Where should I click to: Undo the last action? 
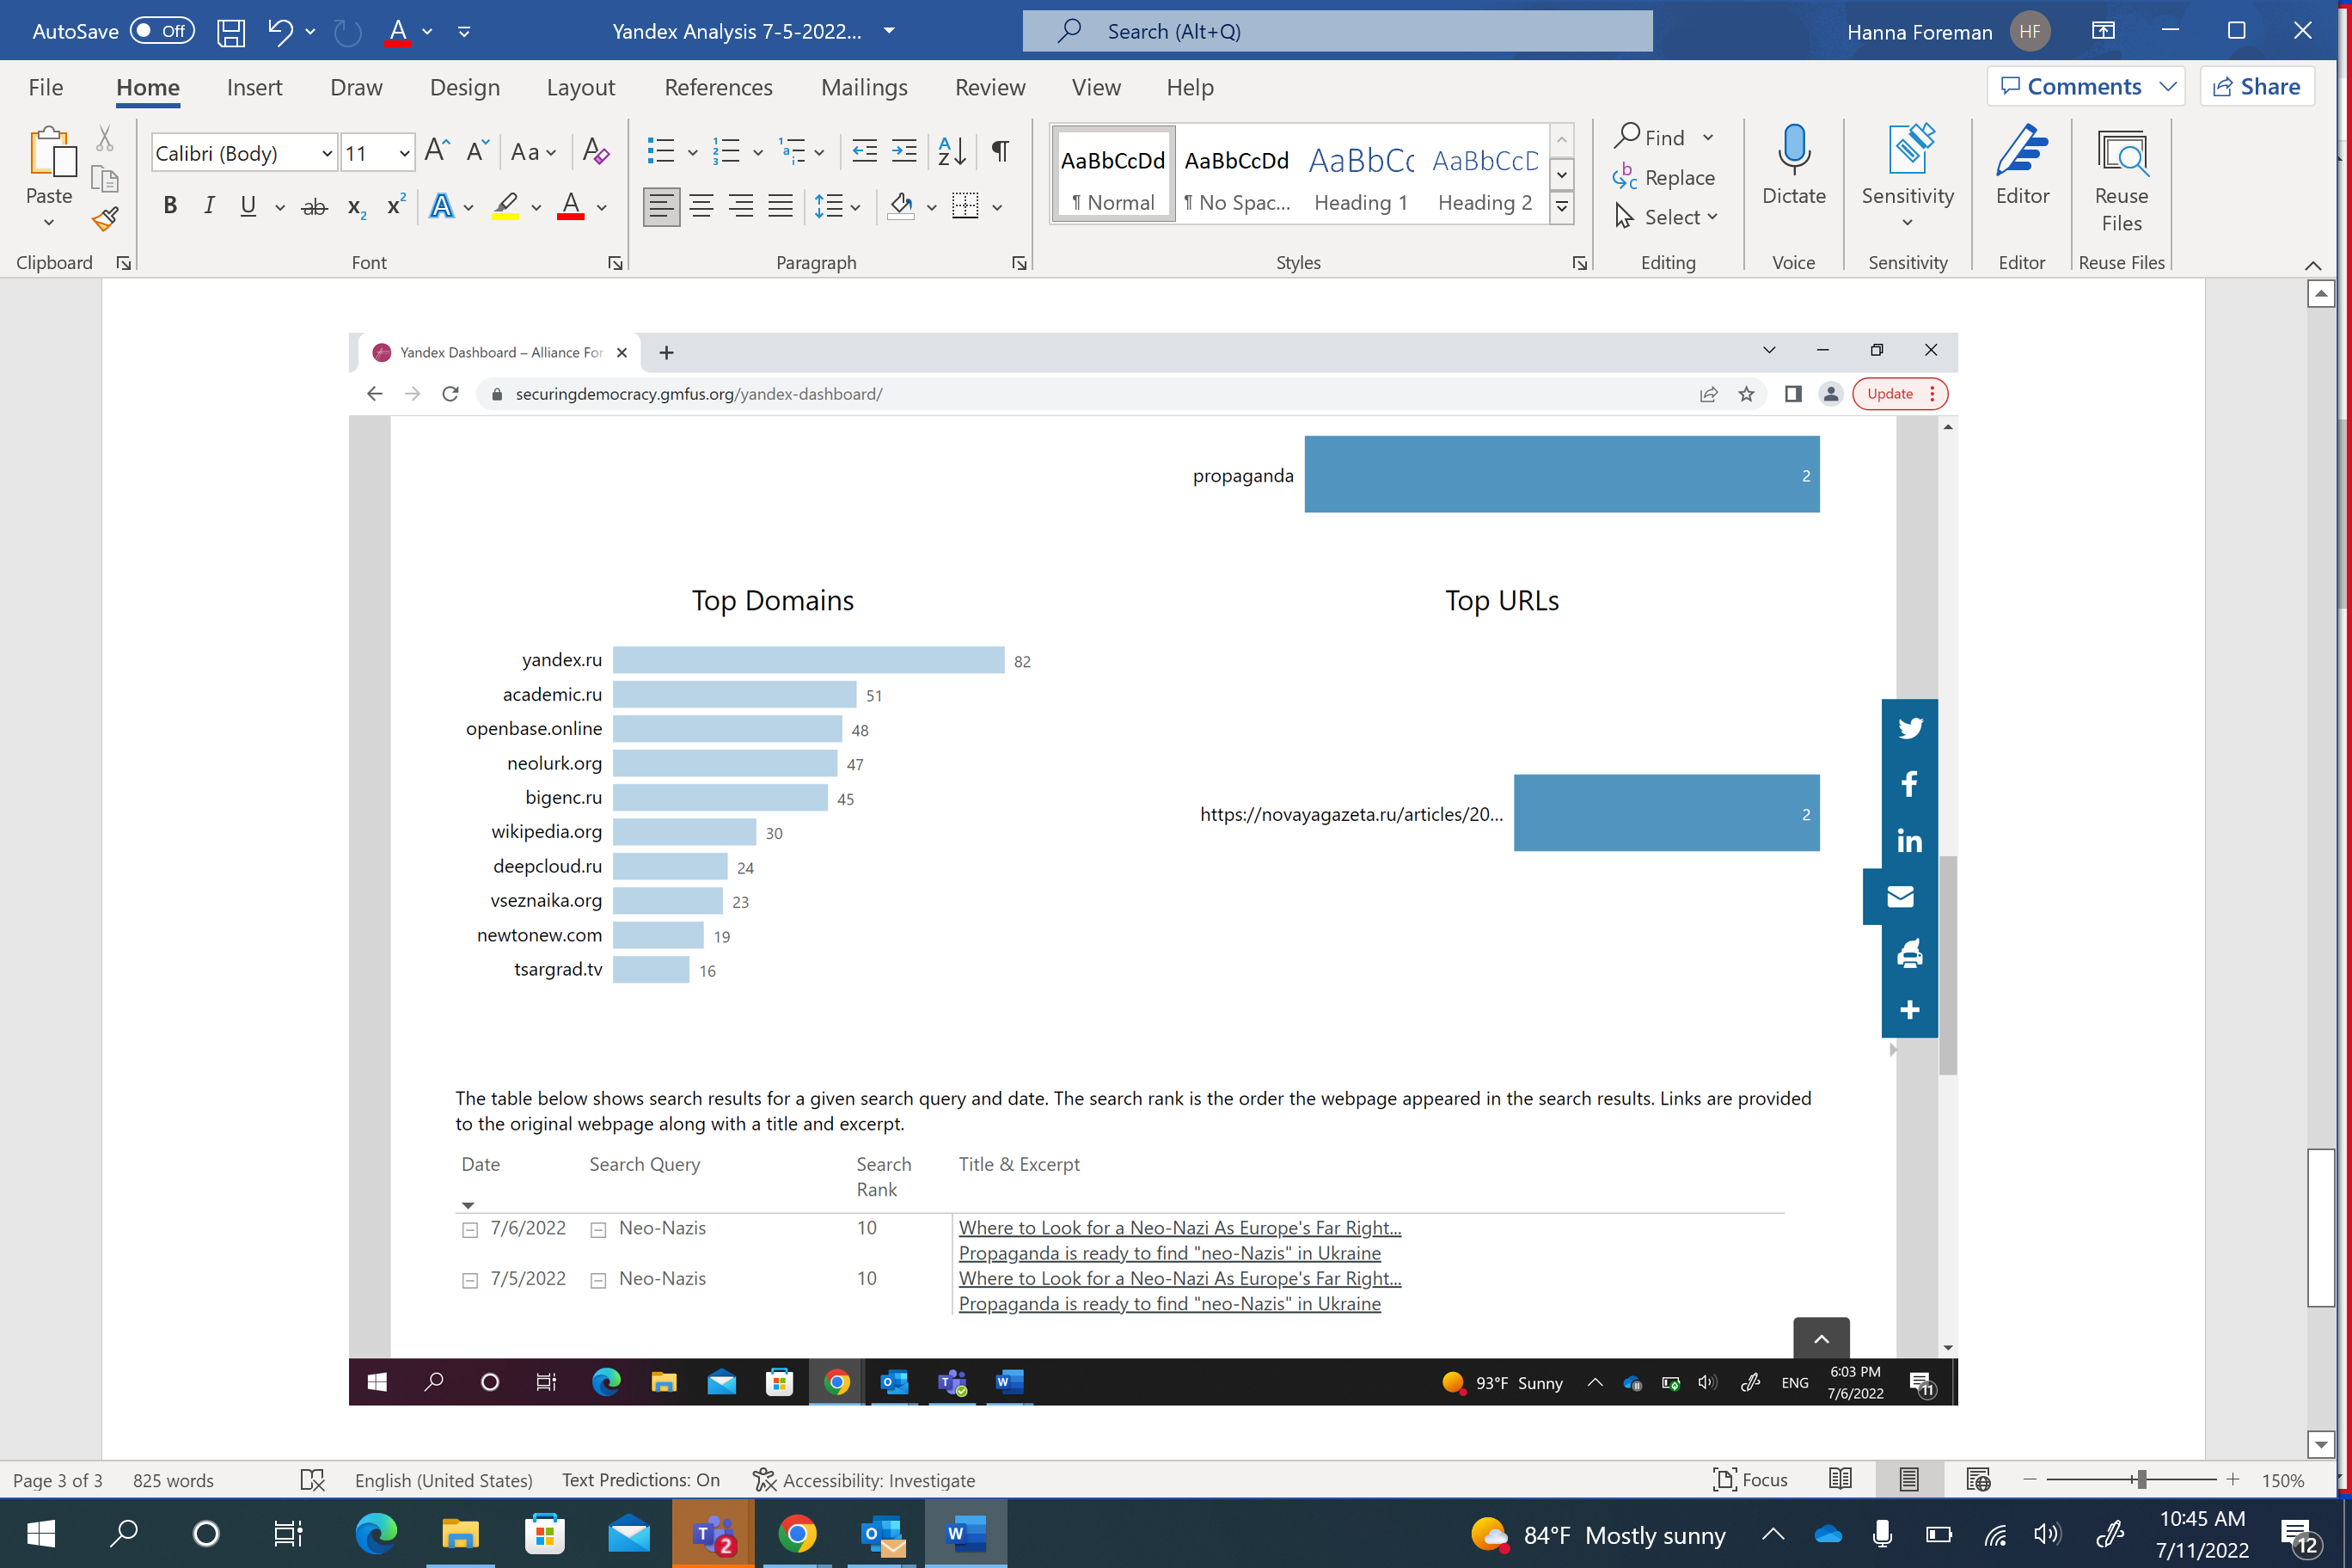[280, 32]
